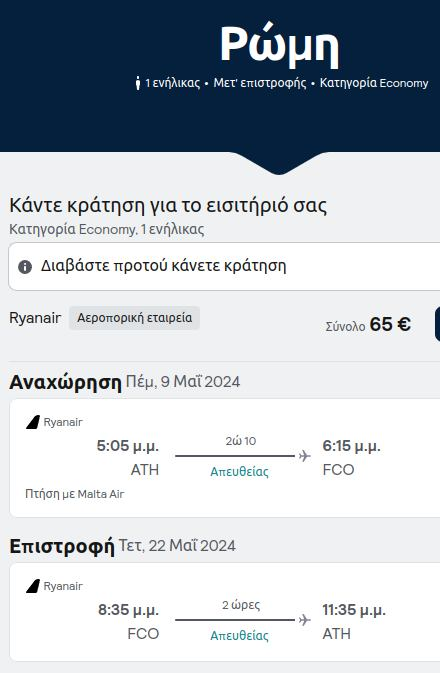Click 'Μετ' επιστροφής' trip type in header
Viewport: 440px width, 673px height.
(x=260, y=83)
